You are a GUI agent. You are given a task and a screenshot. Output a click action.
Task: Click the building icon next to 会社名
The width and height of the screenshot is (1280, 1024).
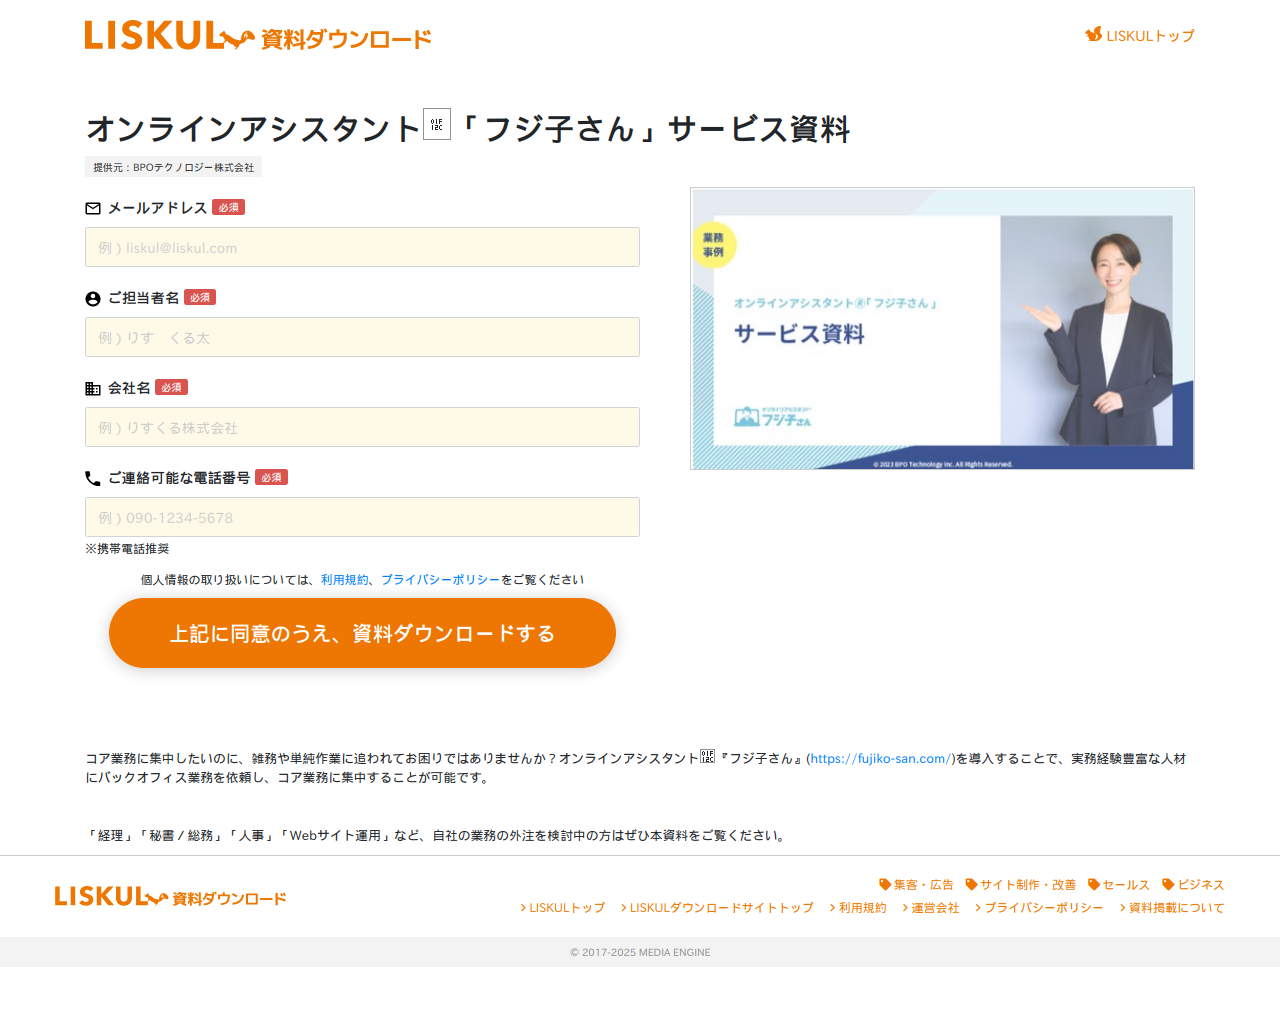click(93, 388)
